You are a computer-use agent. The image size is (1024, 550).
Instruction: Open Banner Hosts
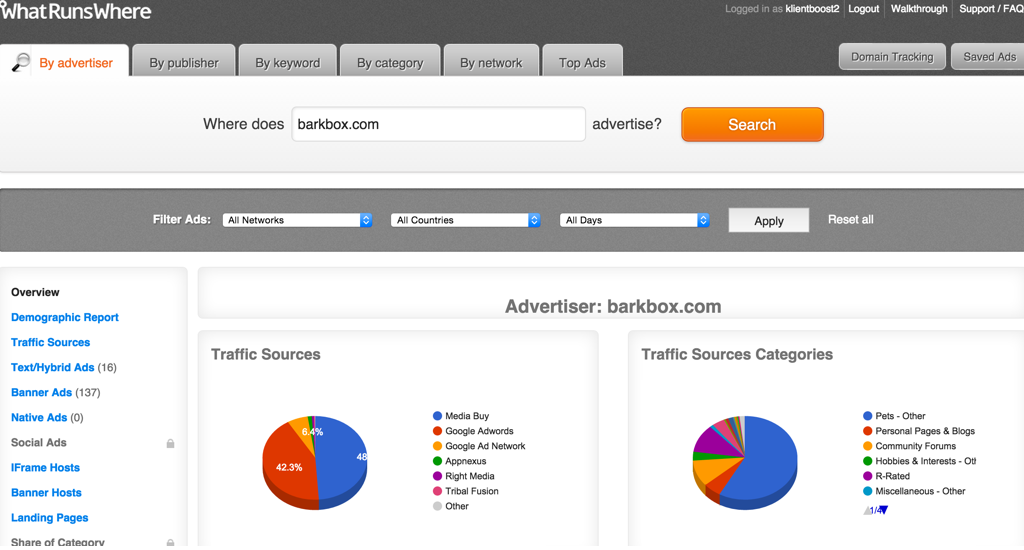pos(46,493)
